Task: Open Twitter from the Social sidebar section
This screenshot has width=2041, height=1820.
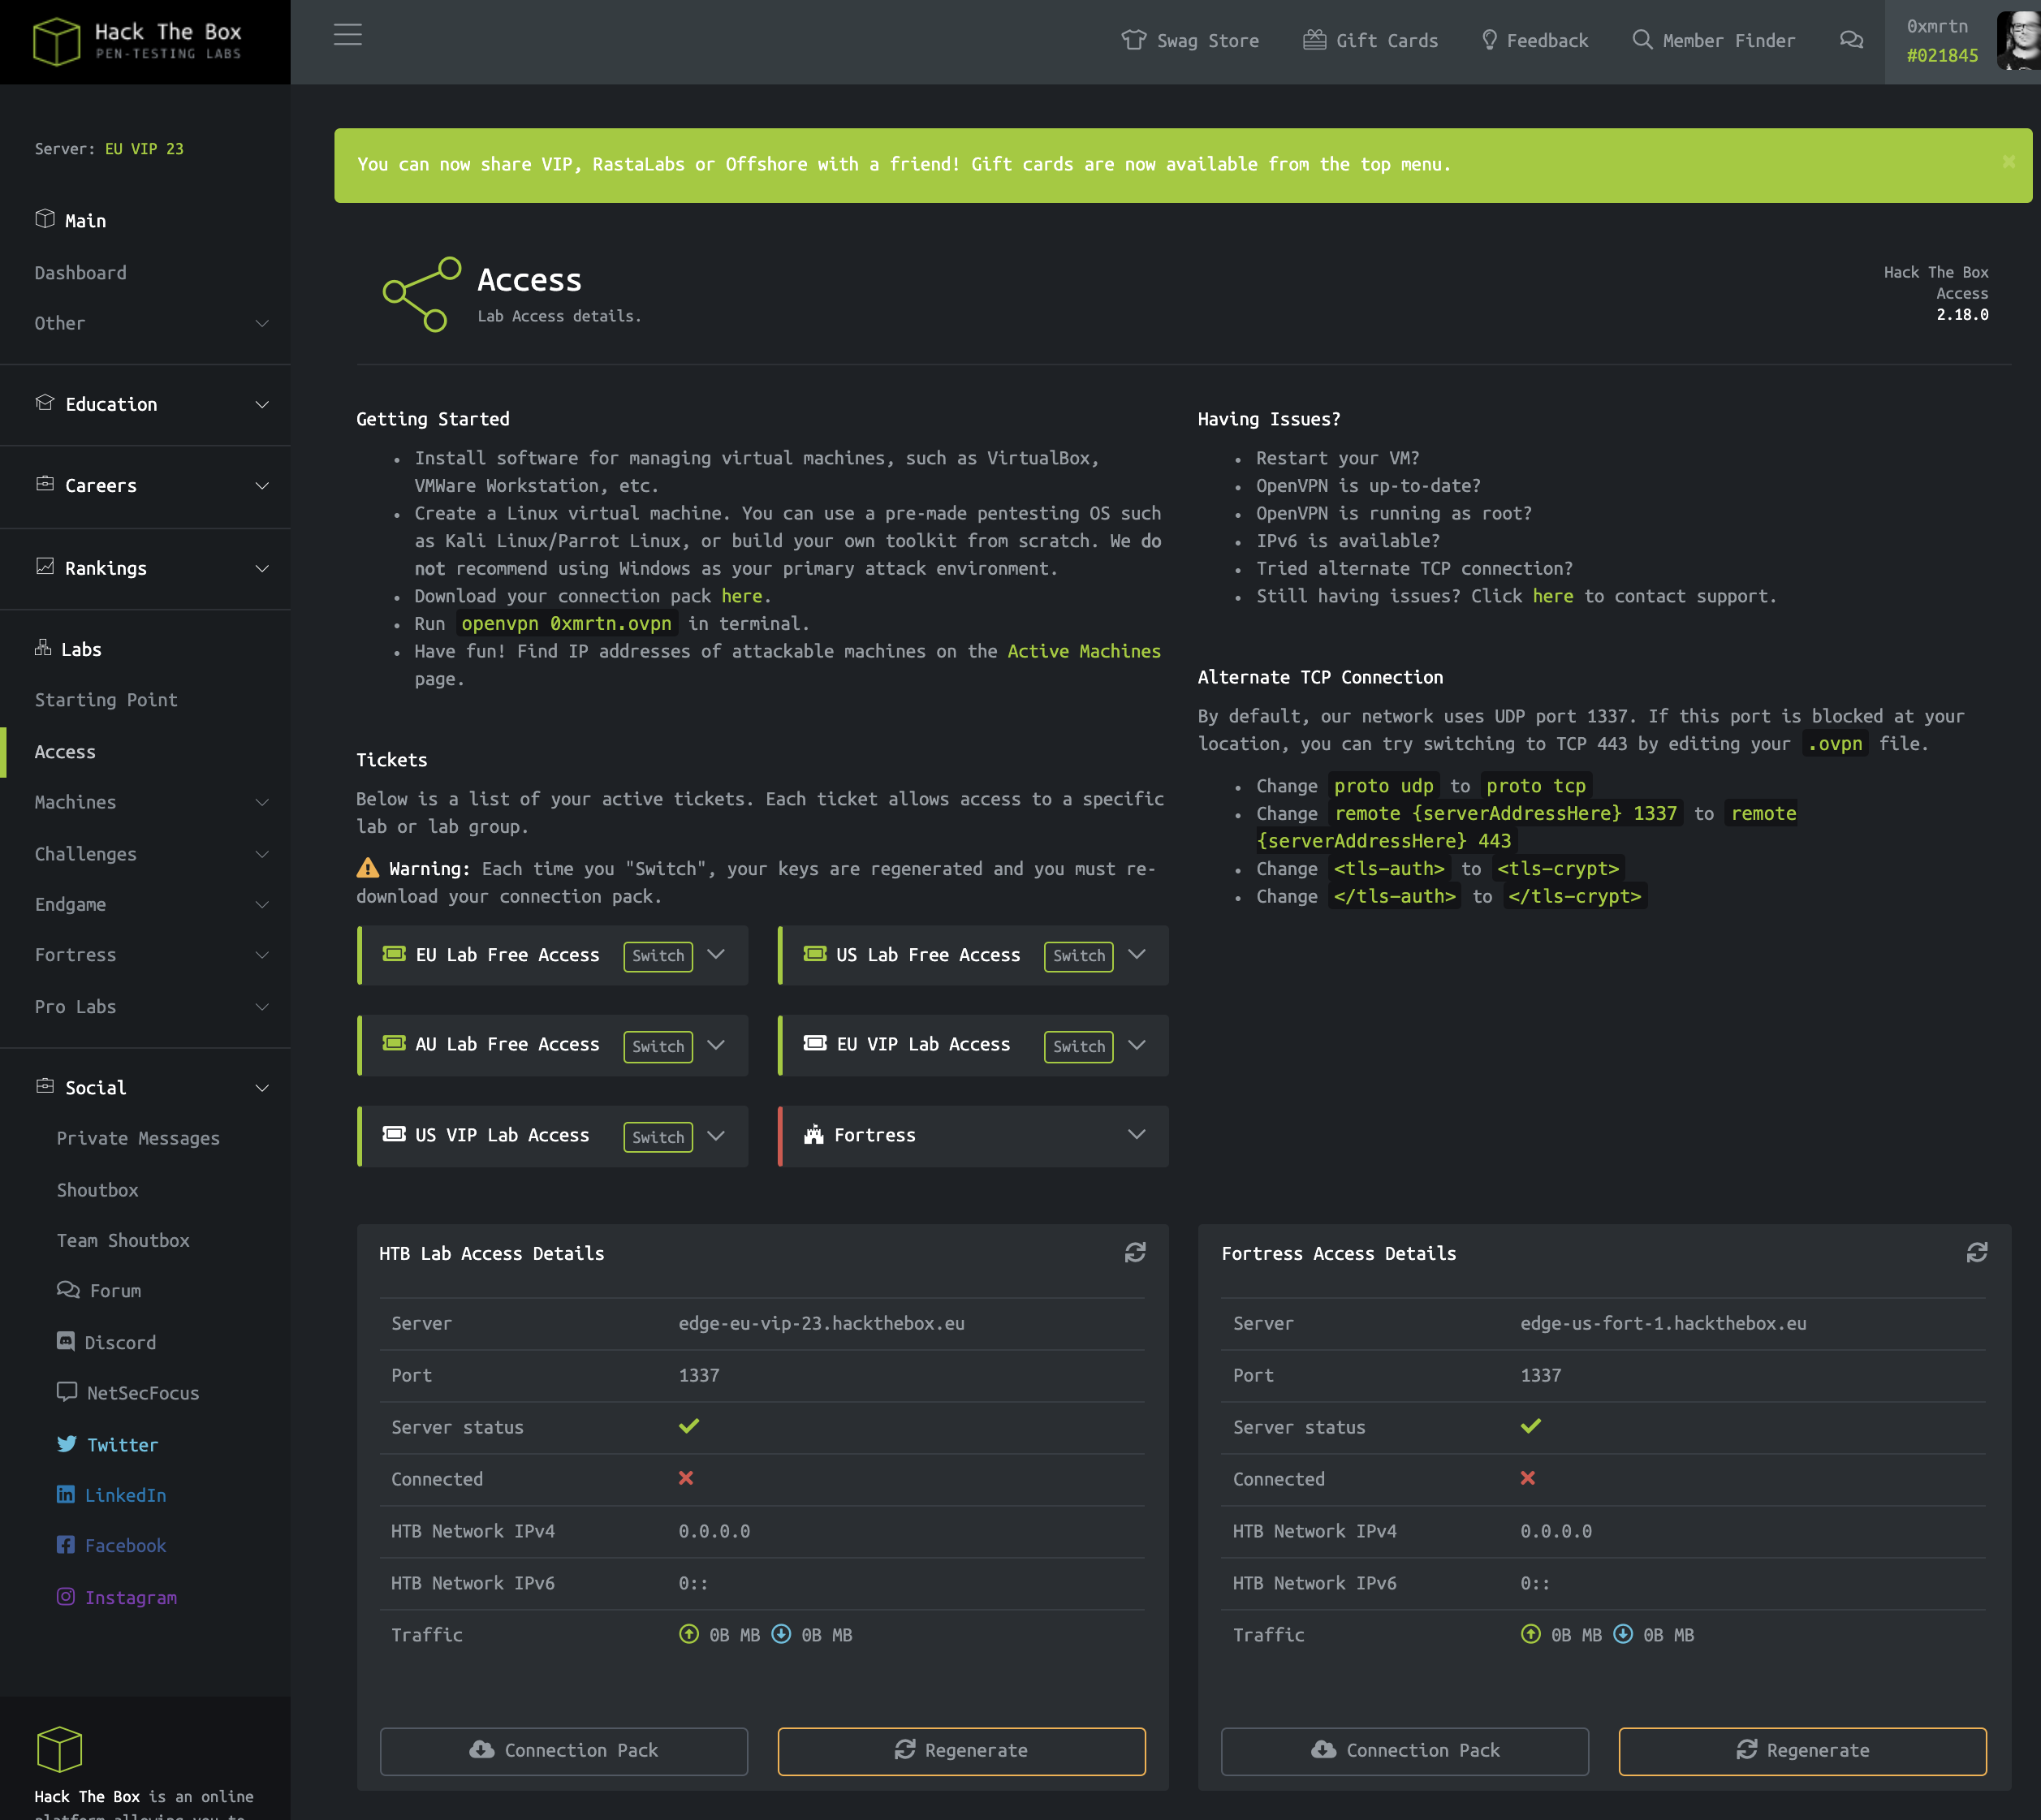Action: [121, 1444]
